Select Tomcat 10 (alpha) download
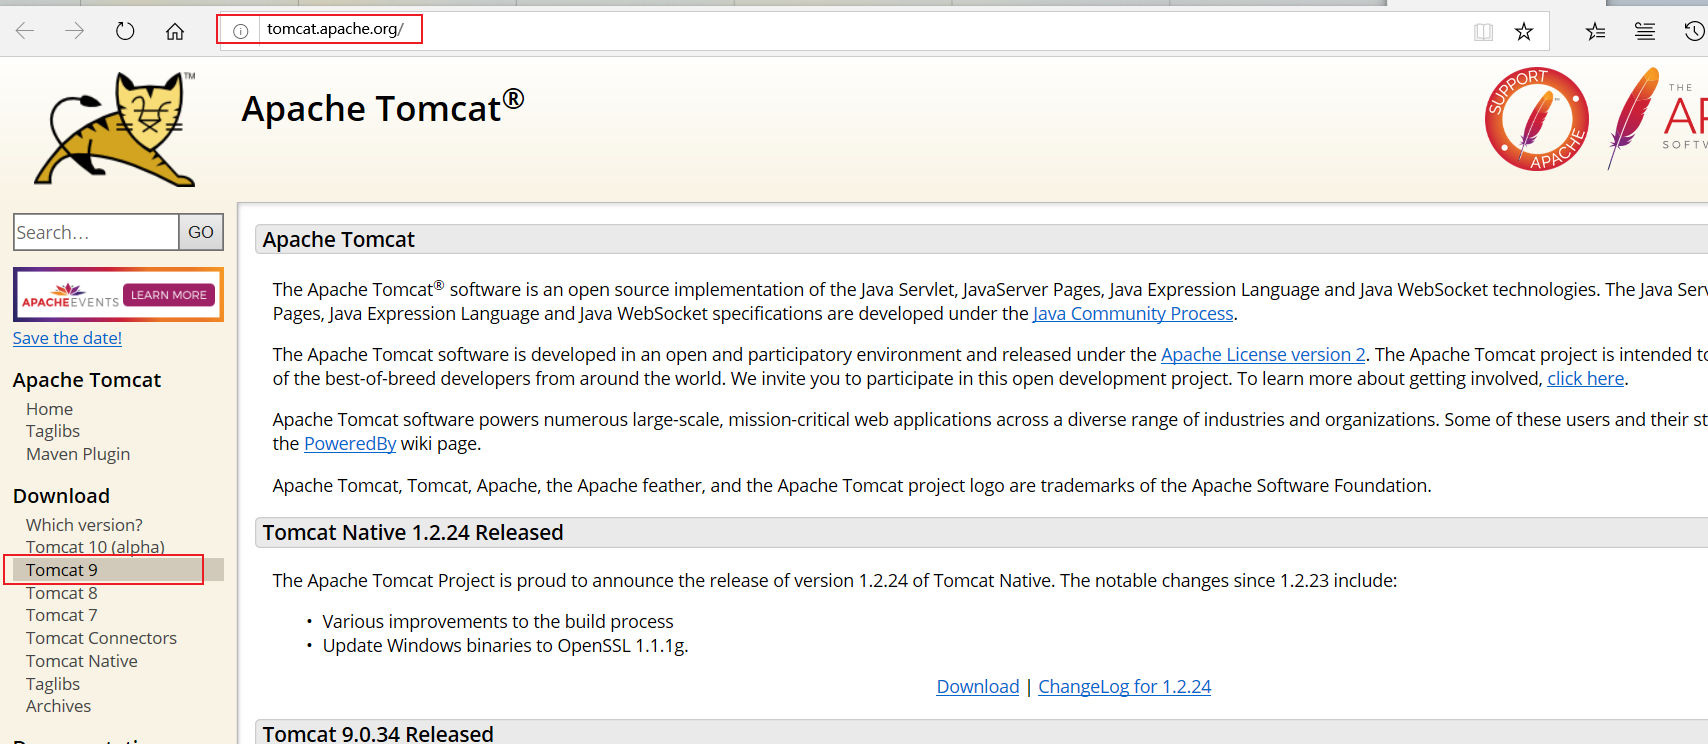This screenshot has width=1708, height=744. point(95,547)
